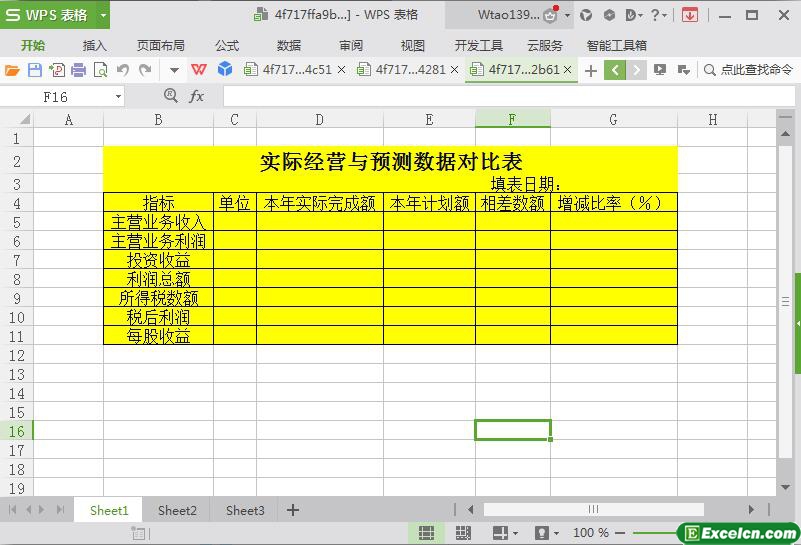Expand the Name Box dropdown arrow
801x545 pixels.
pos(118,97)
